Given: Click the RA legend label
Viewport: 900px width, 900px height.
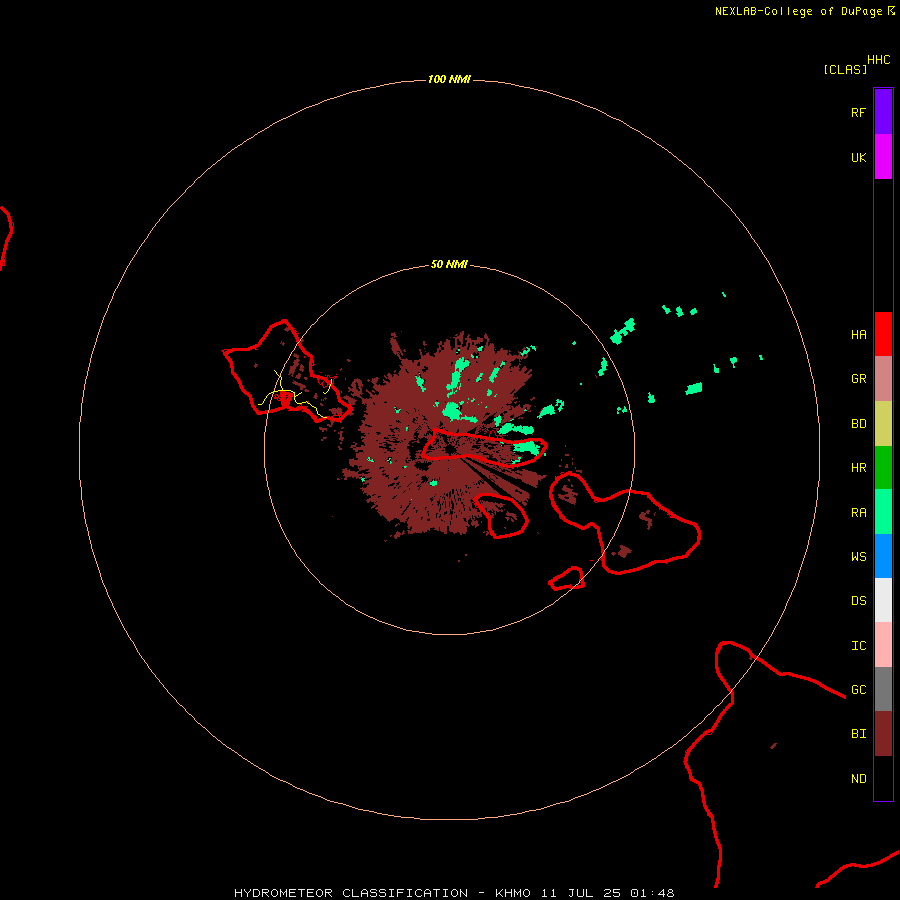Looking at the screenshot, I should coord(858,513).
